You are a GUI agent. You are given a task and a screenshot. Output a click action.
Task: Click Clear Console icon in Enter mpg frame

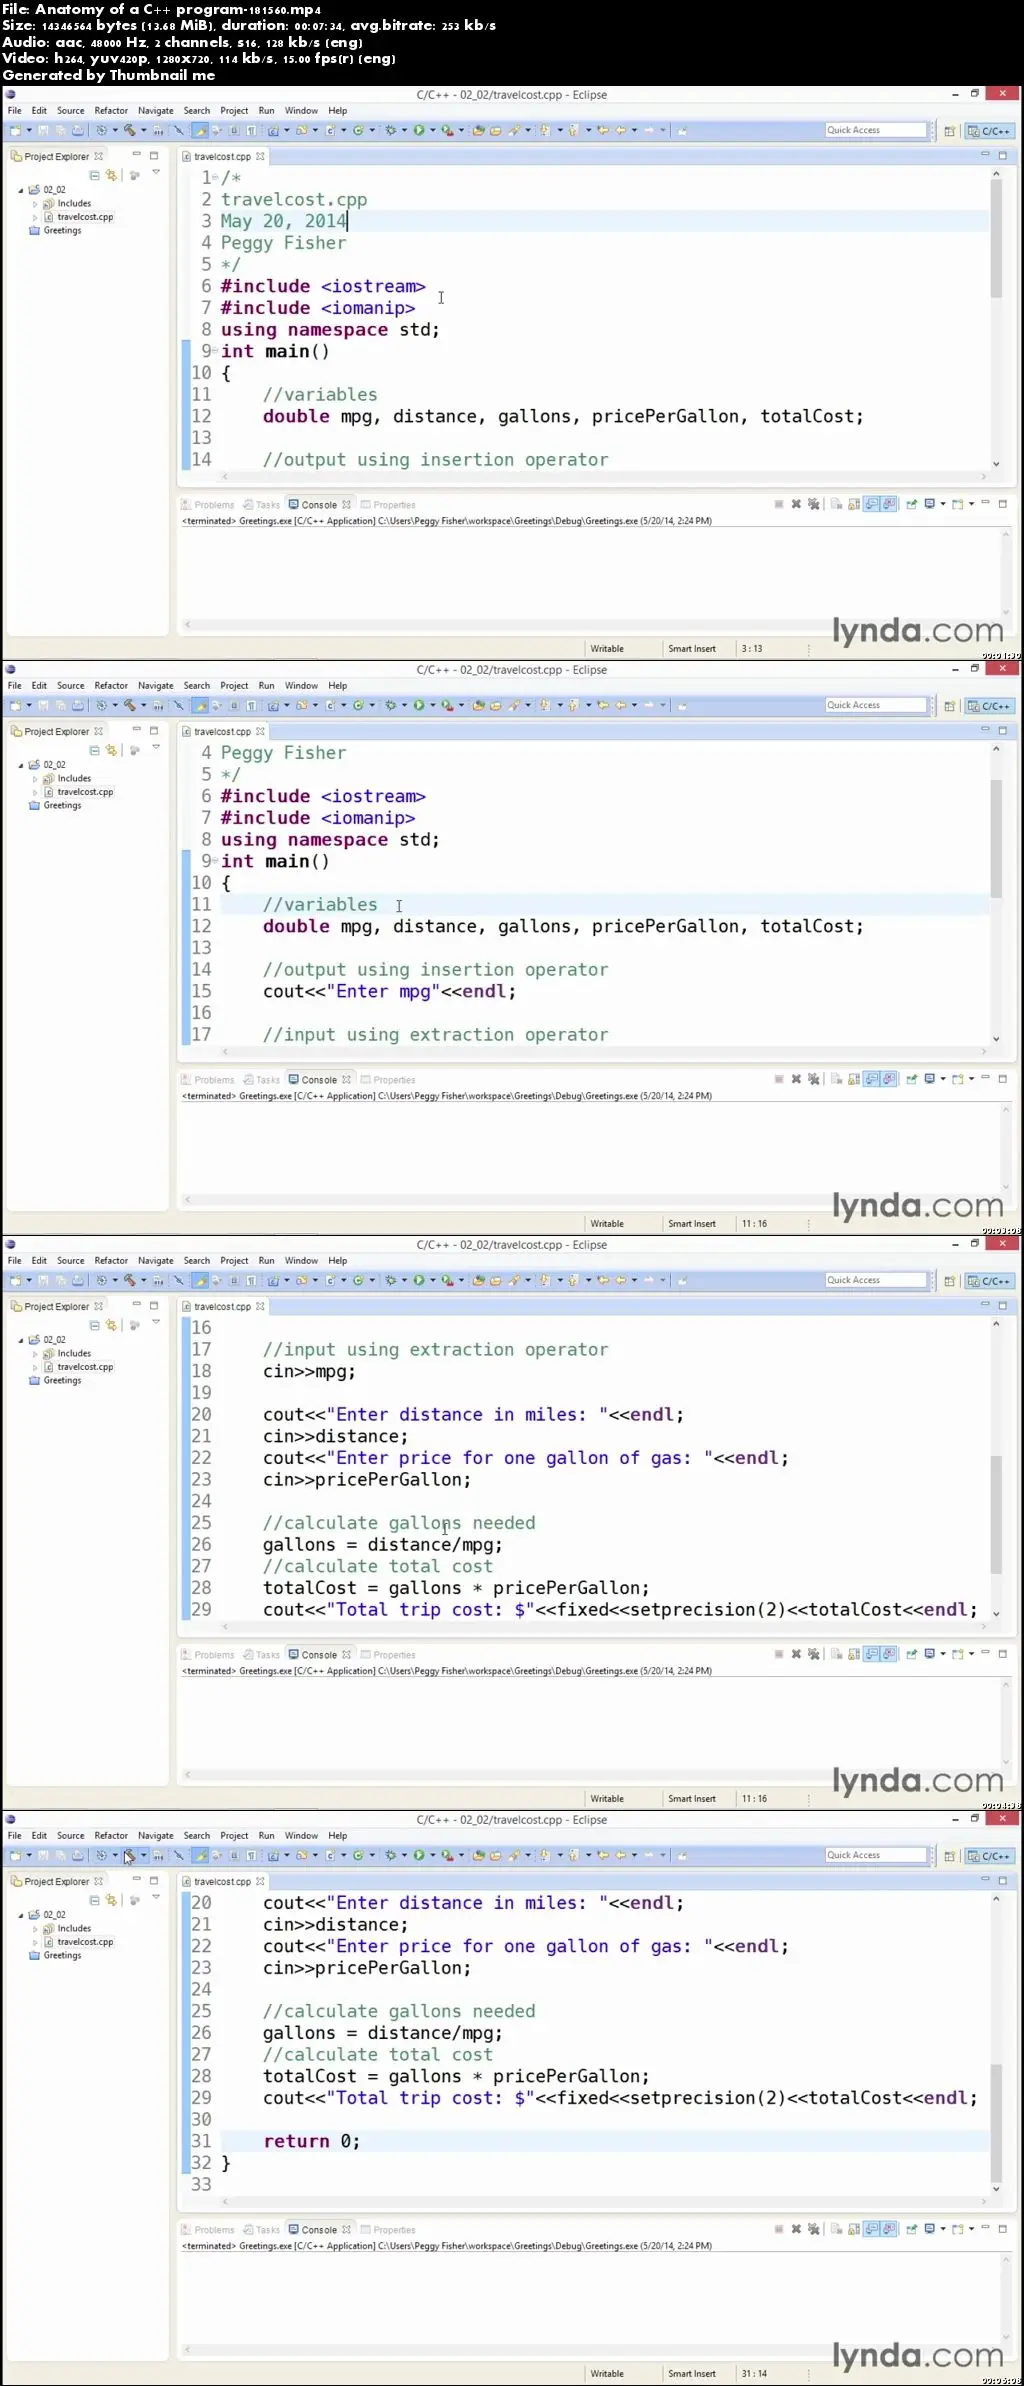click(836, 1079)
